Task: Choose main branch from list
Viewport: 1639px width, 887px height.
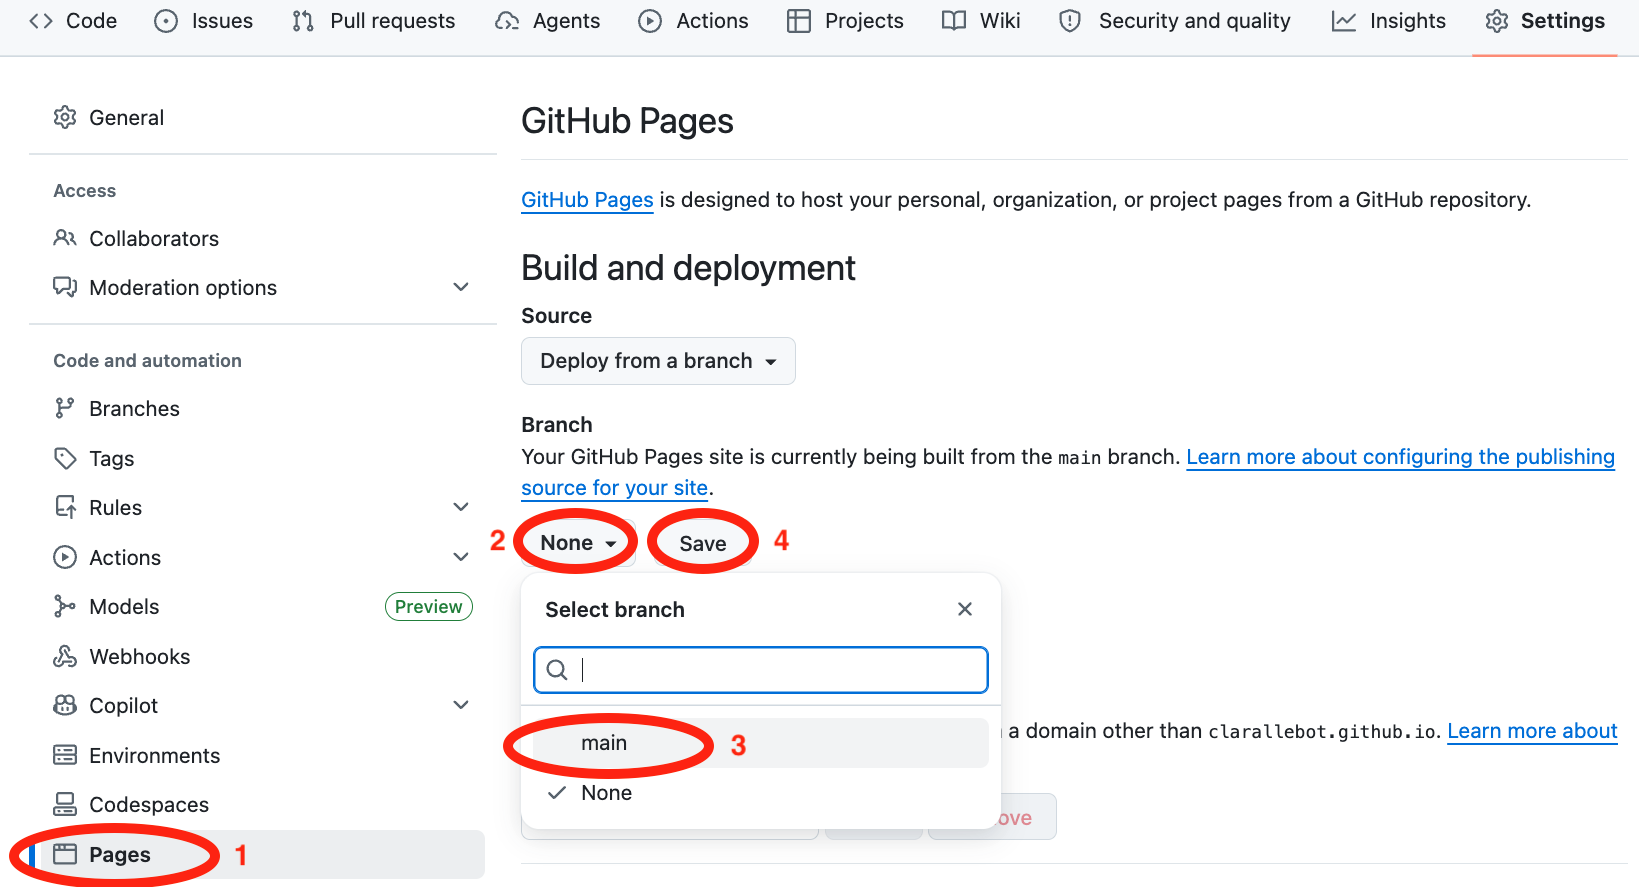Action: 761,743
